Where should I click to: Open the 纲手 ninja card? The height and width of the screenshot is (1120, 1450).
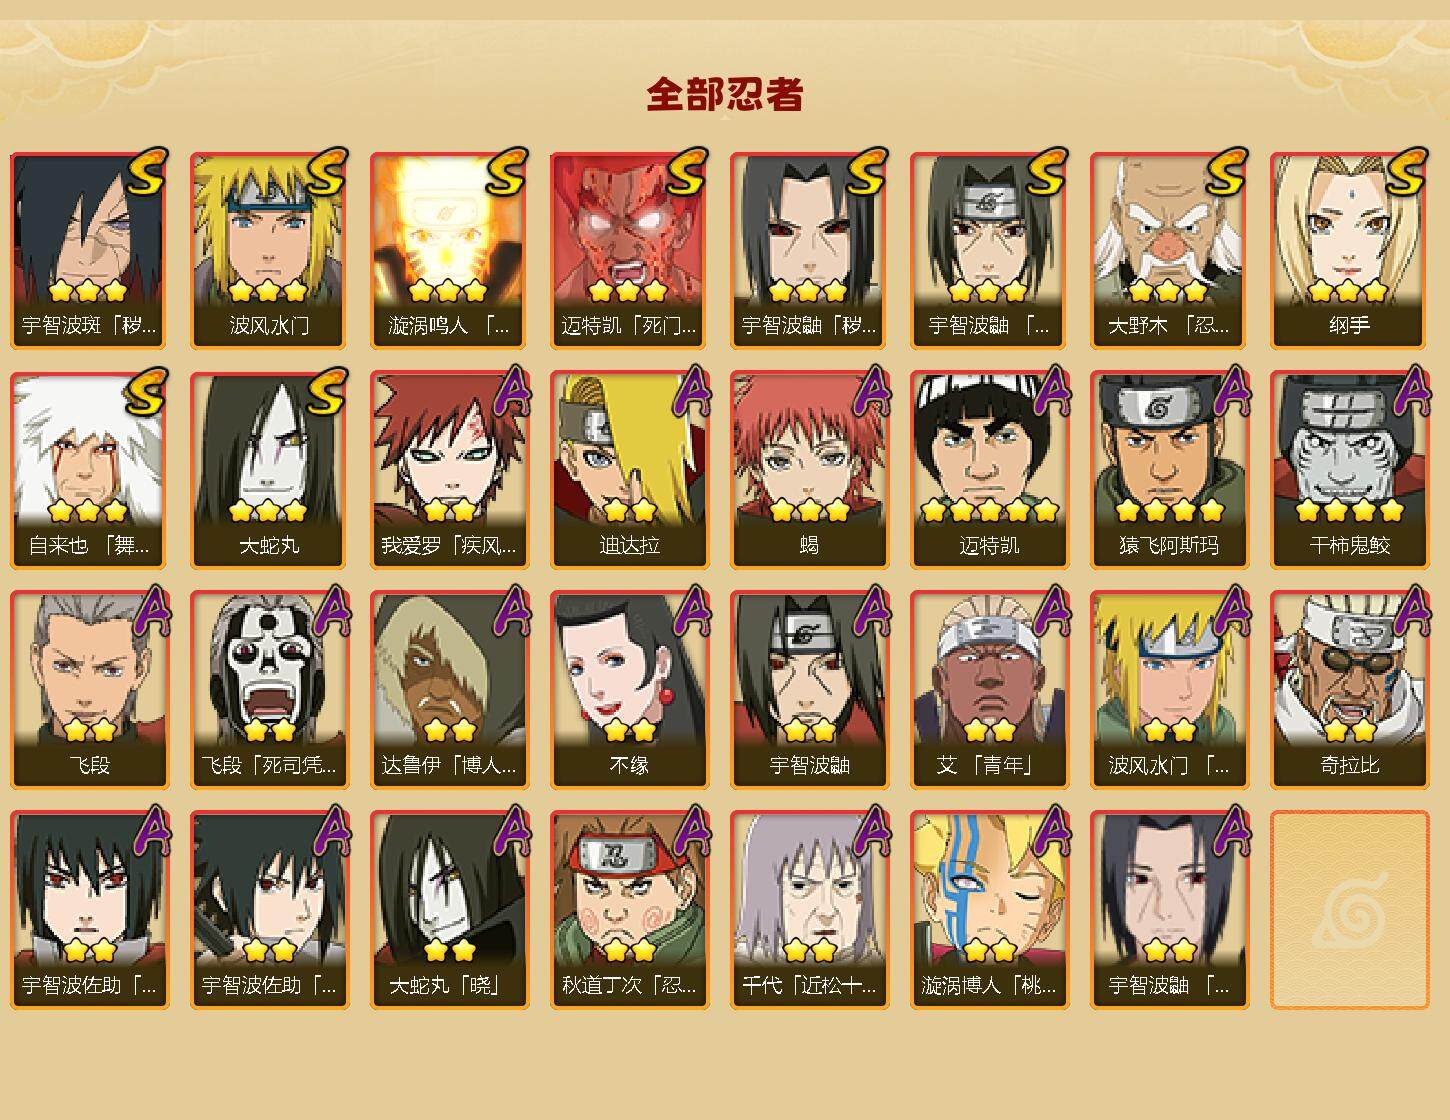[1349, 250]
